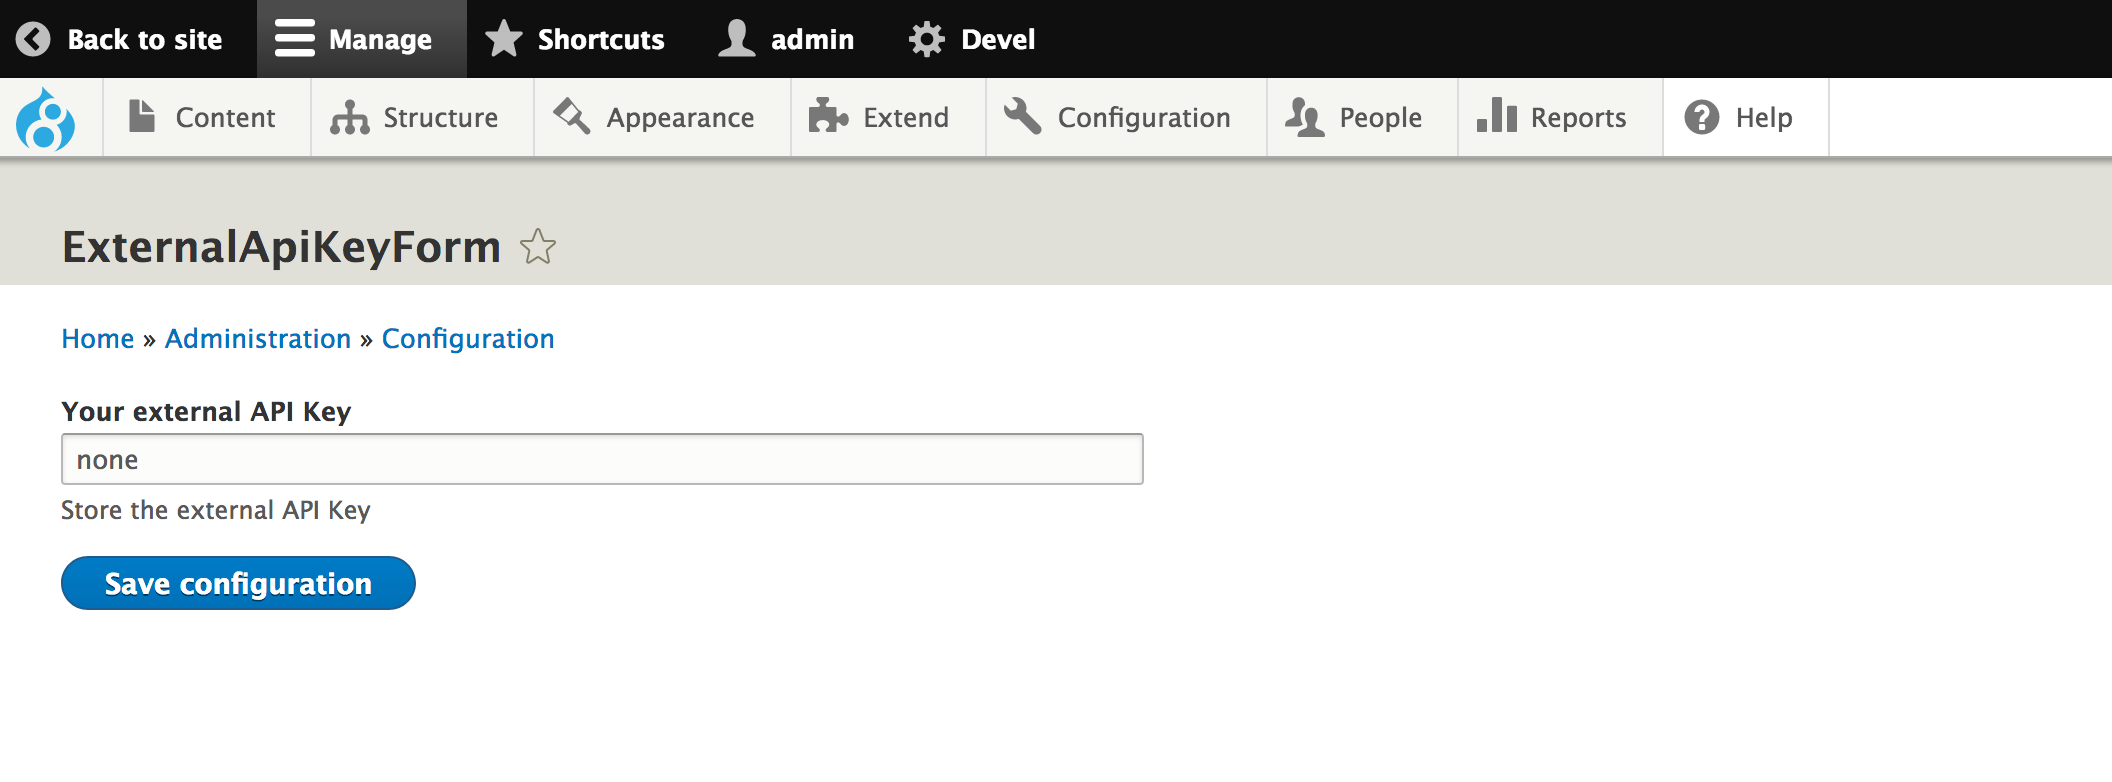Open the Content menu label
2112x782 pixels.
tap(225, 118)
